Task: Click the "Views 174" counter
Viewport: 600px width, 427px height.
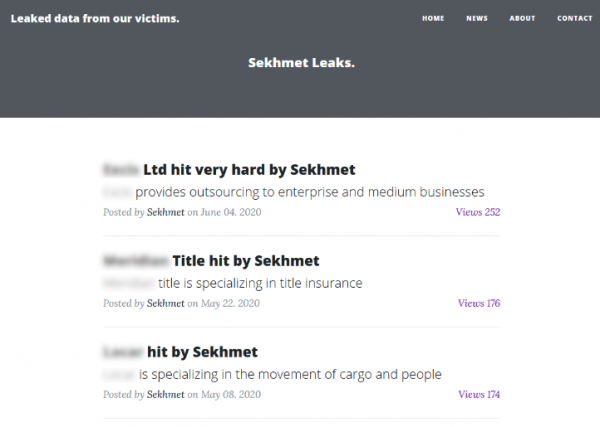Action: 478,395
